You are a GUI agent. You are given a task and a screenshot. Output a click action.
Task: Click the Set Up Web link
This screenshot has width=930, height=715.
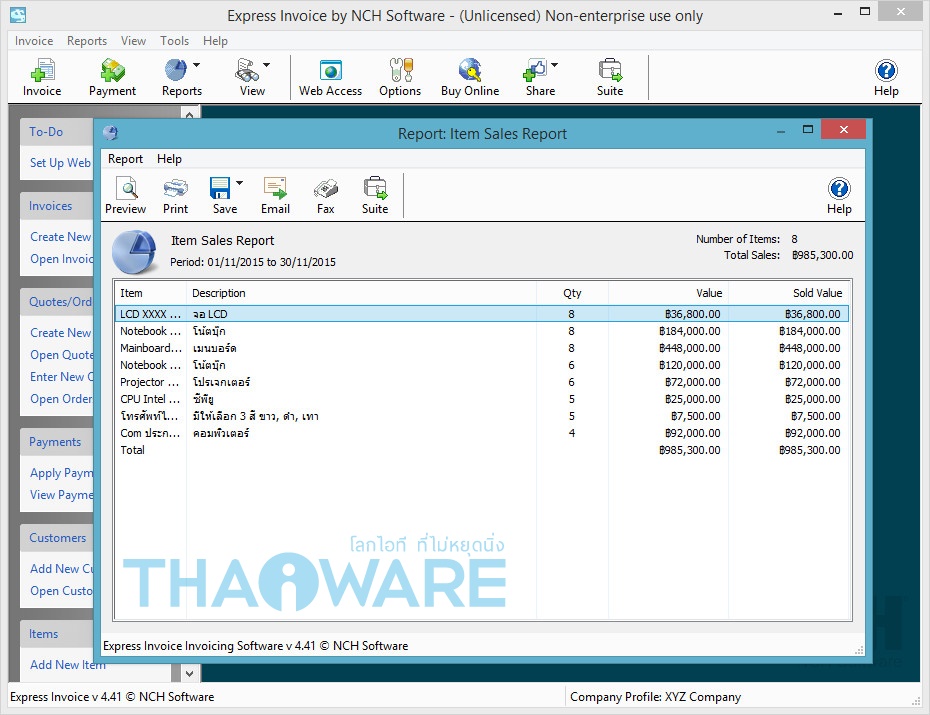(60, 162)
